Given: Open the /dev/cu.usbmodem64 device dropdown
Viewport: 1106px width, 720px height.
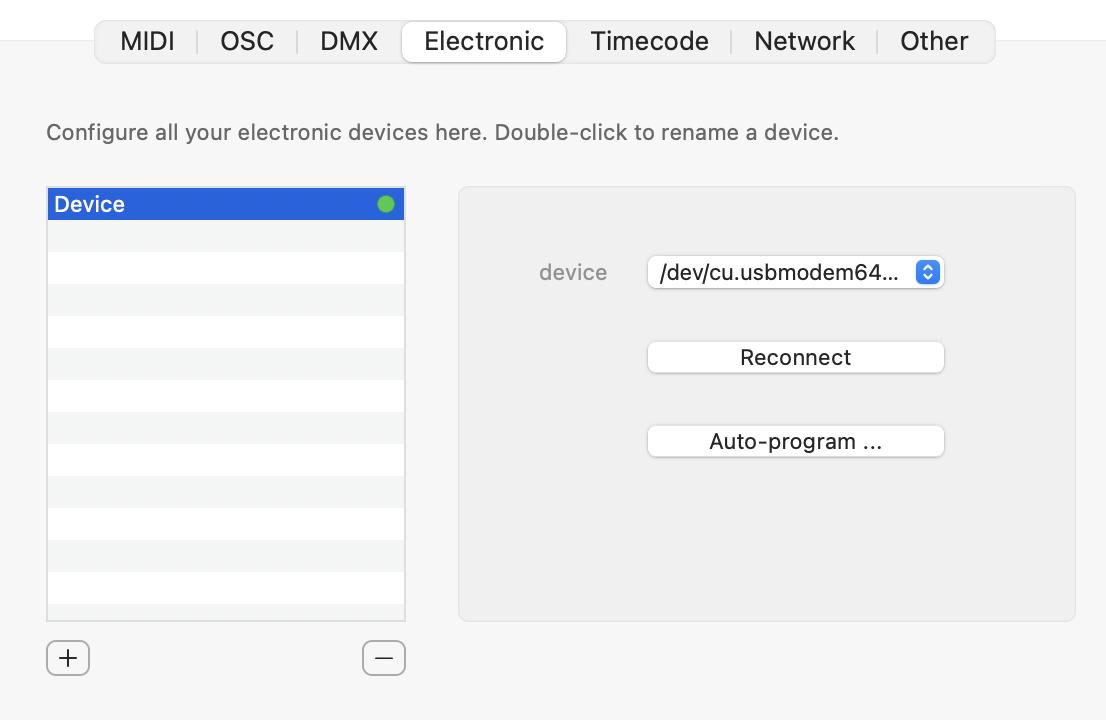Looking at the screenshot, I should point(796,272).
